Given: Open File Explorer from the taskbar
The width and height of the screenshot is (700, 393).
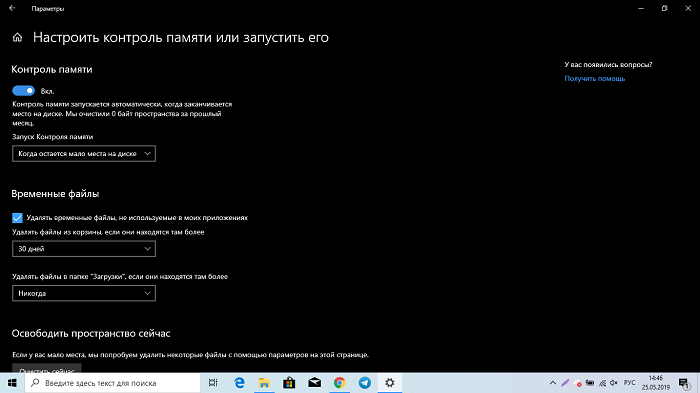Looking at the screenshot, I should coord(264,383).
